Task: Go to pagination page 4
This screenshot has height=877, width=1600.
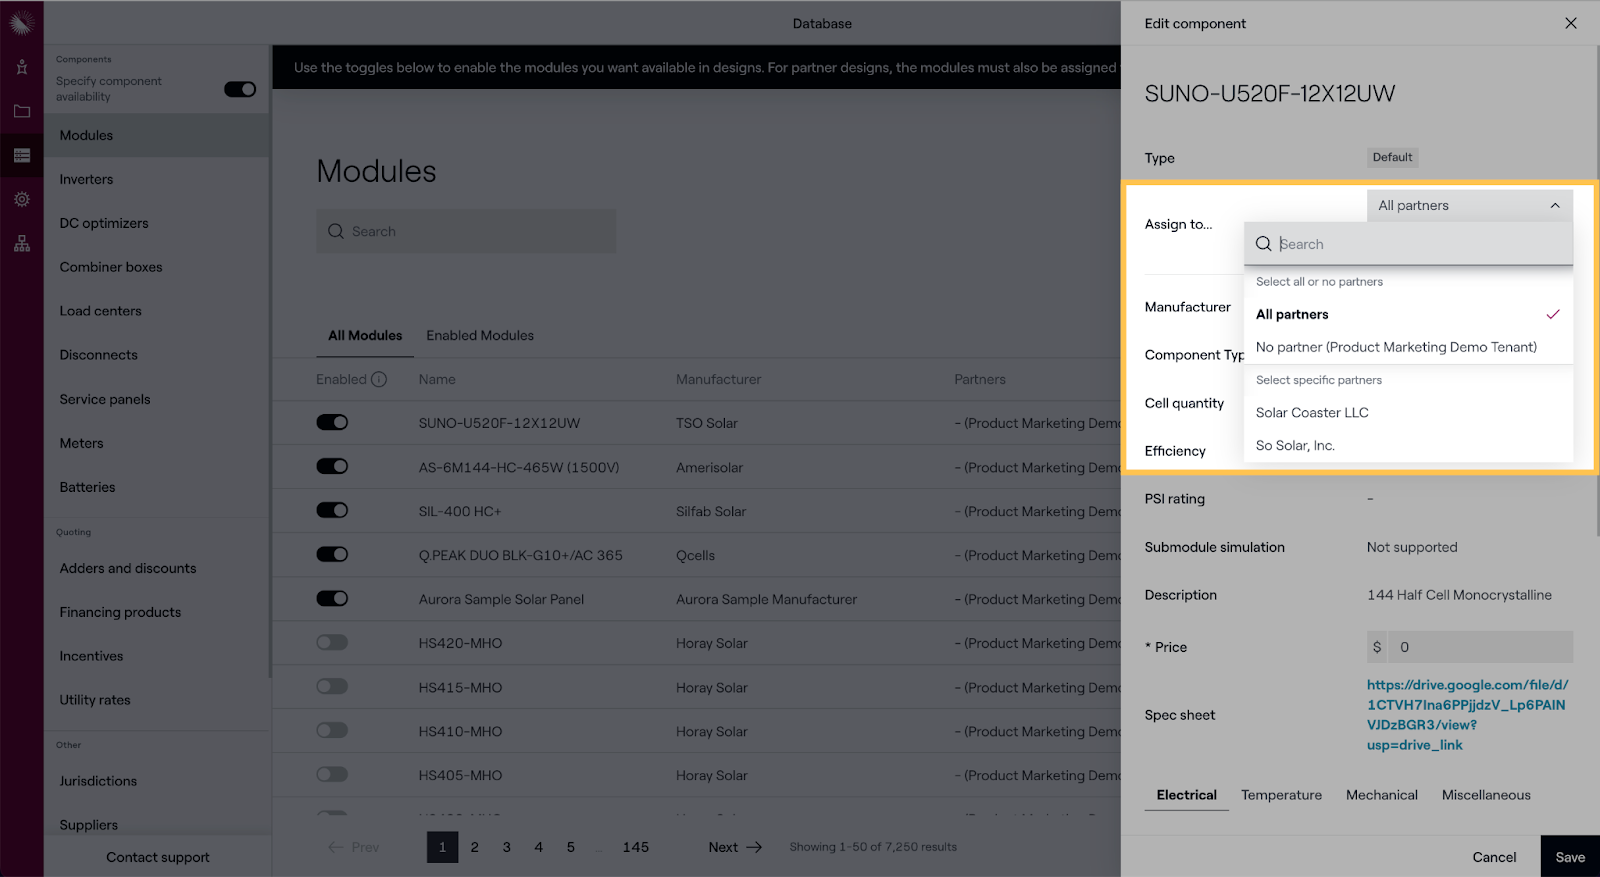Action: [539, 847]
